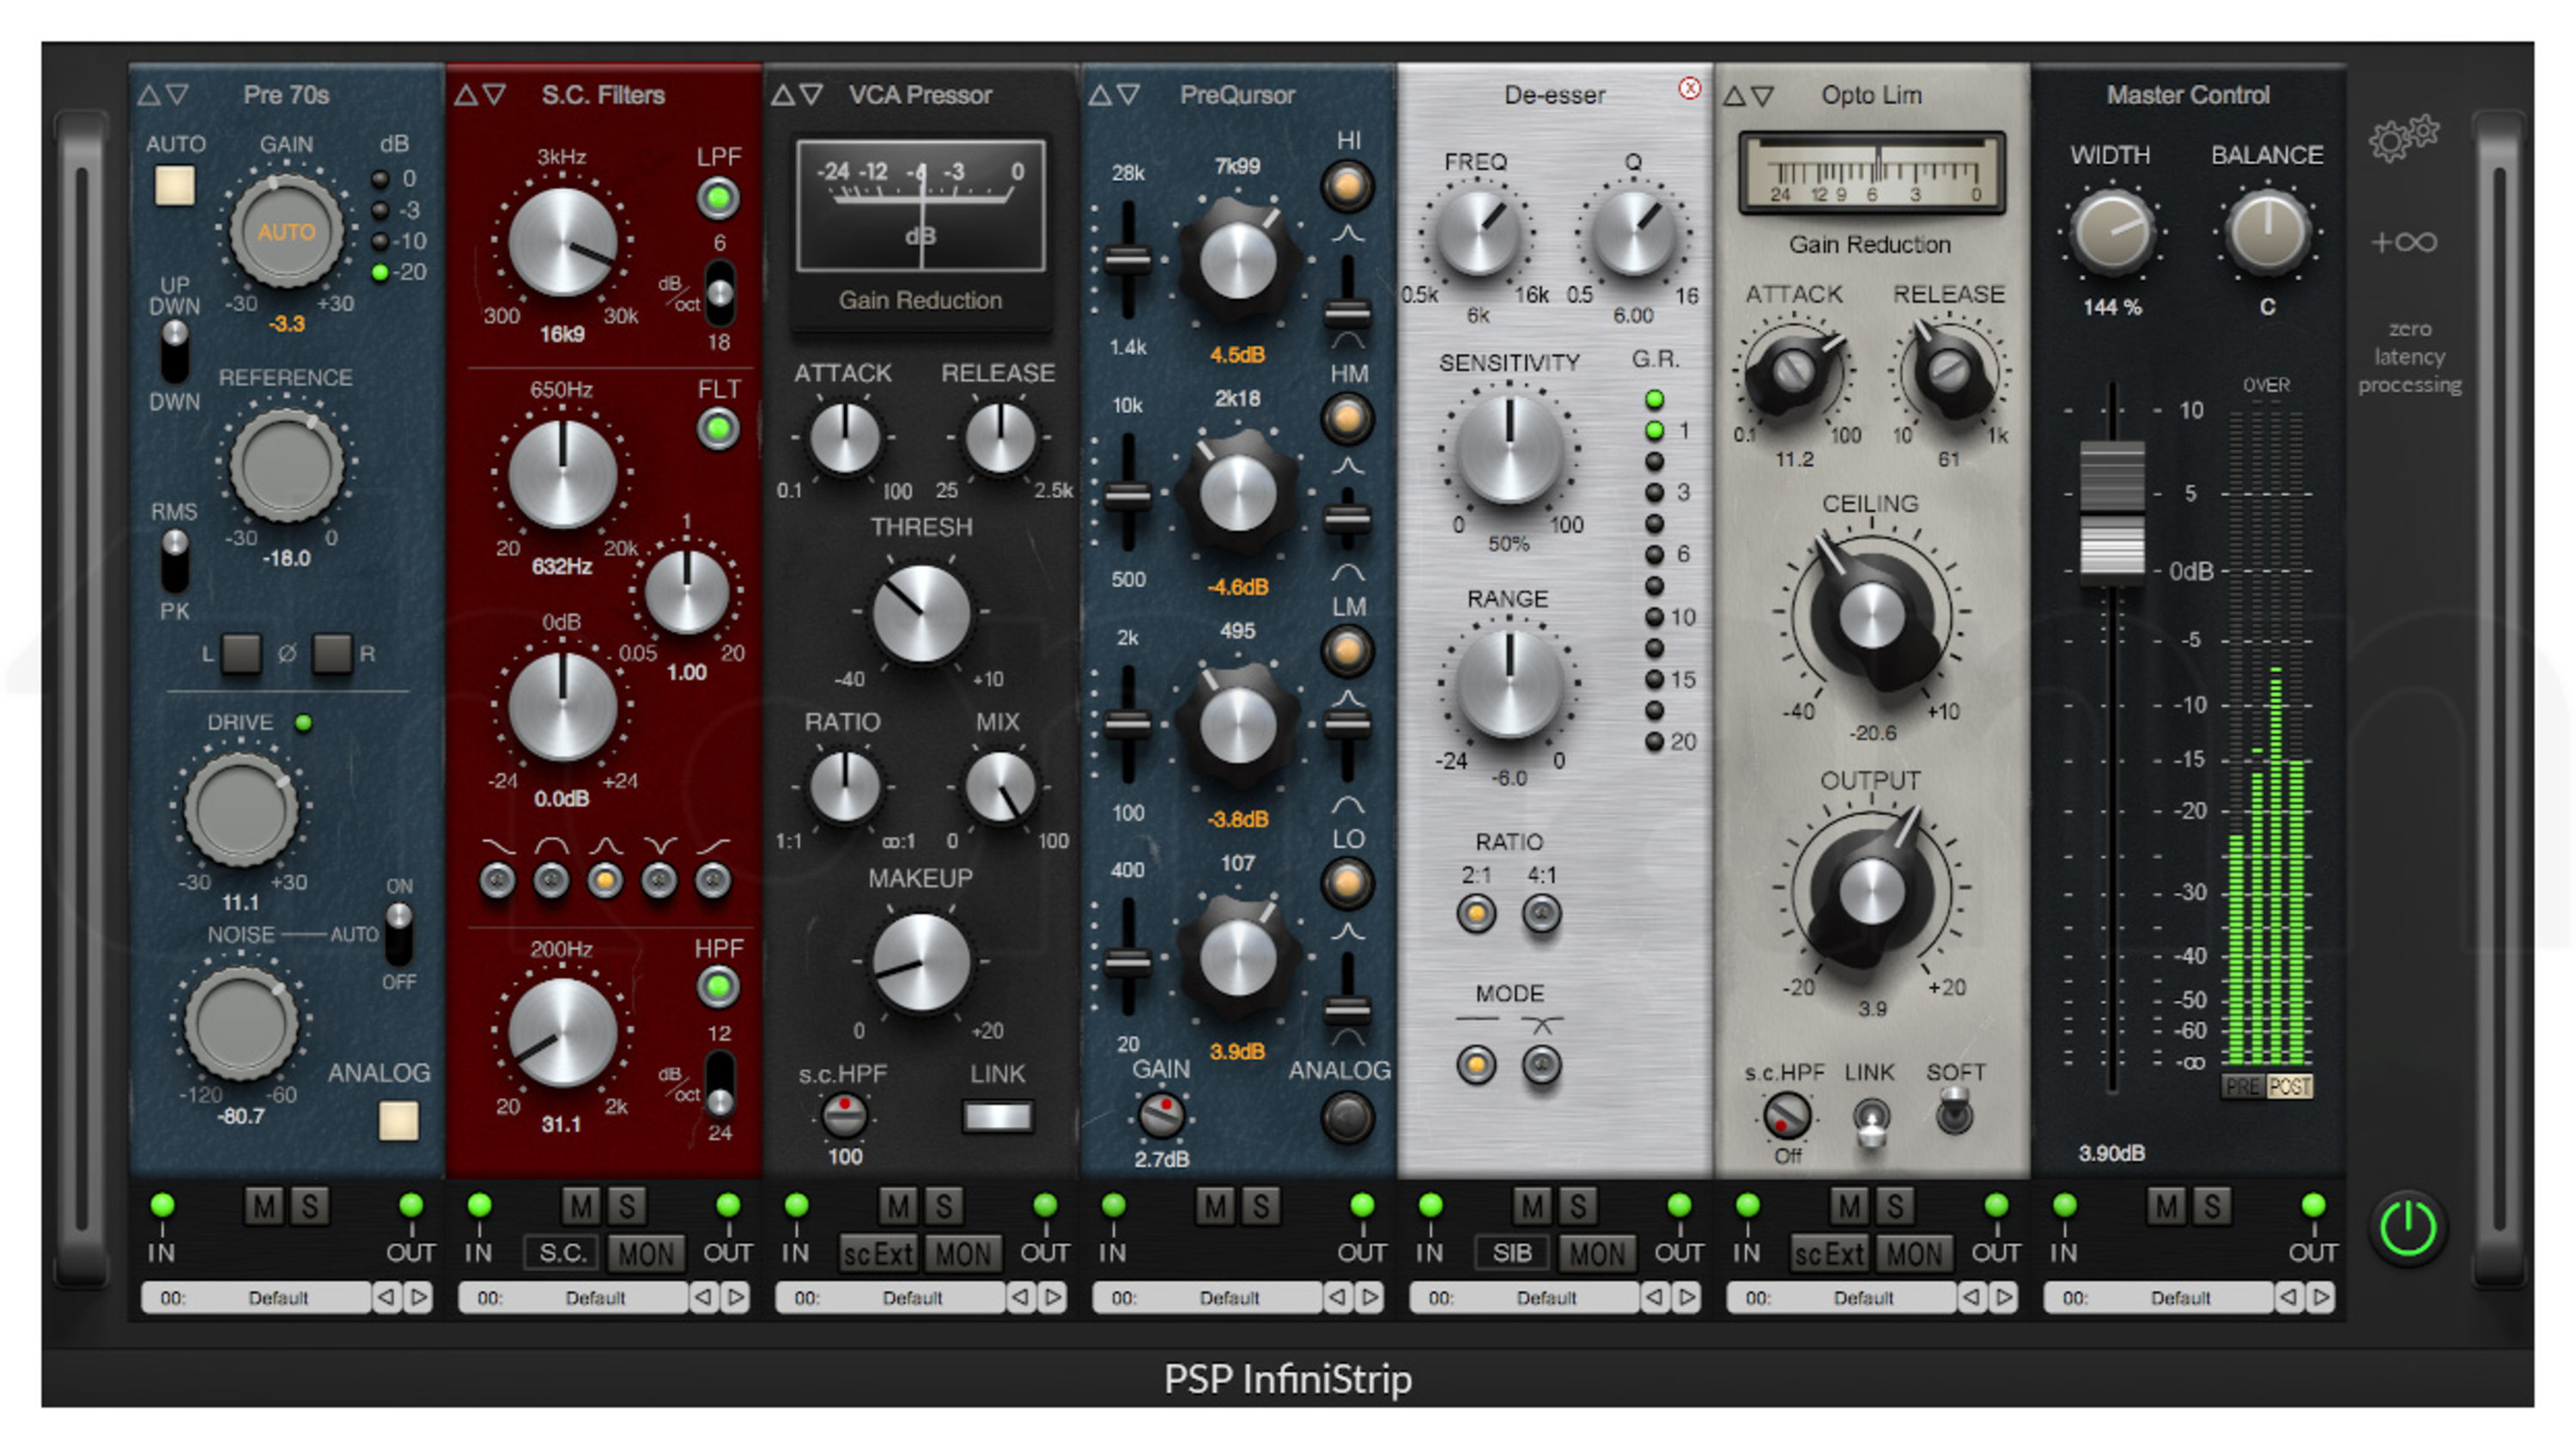Switch the master meter to POST

click(2289, 1086)
